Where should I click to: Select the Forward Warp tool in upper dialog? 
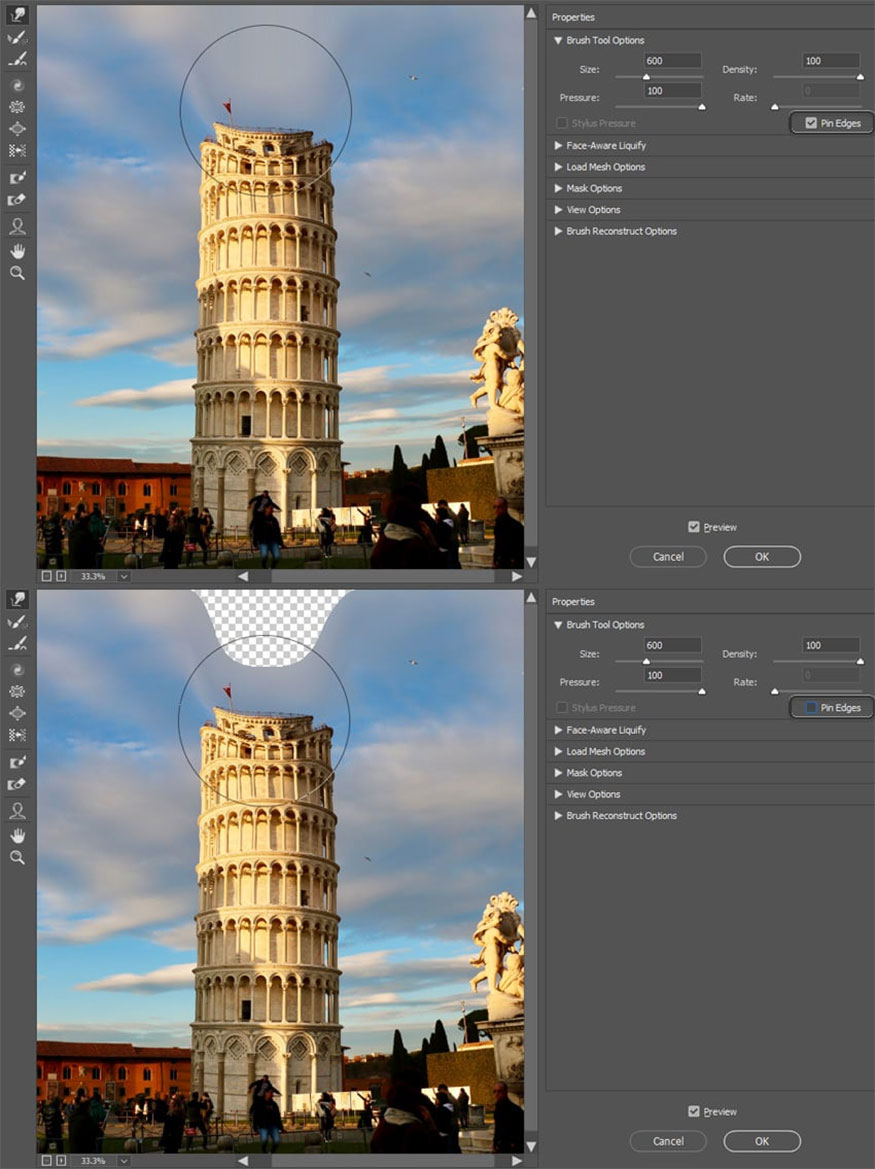(17, 15)
